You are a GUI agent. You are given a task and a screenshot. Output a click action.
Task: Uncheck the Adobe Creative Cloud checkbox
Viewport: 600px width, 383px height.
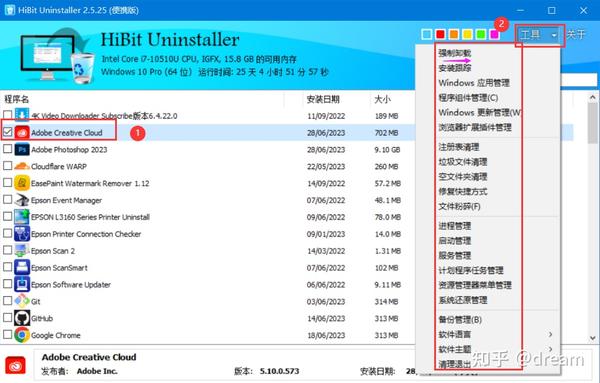point(7,132)
